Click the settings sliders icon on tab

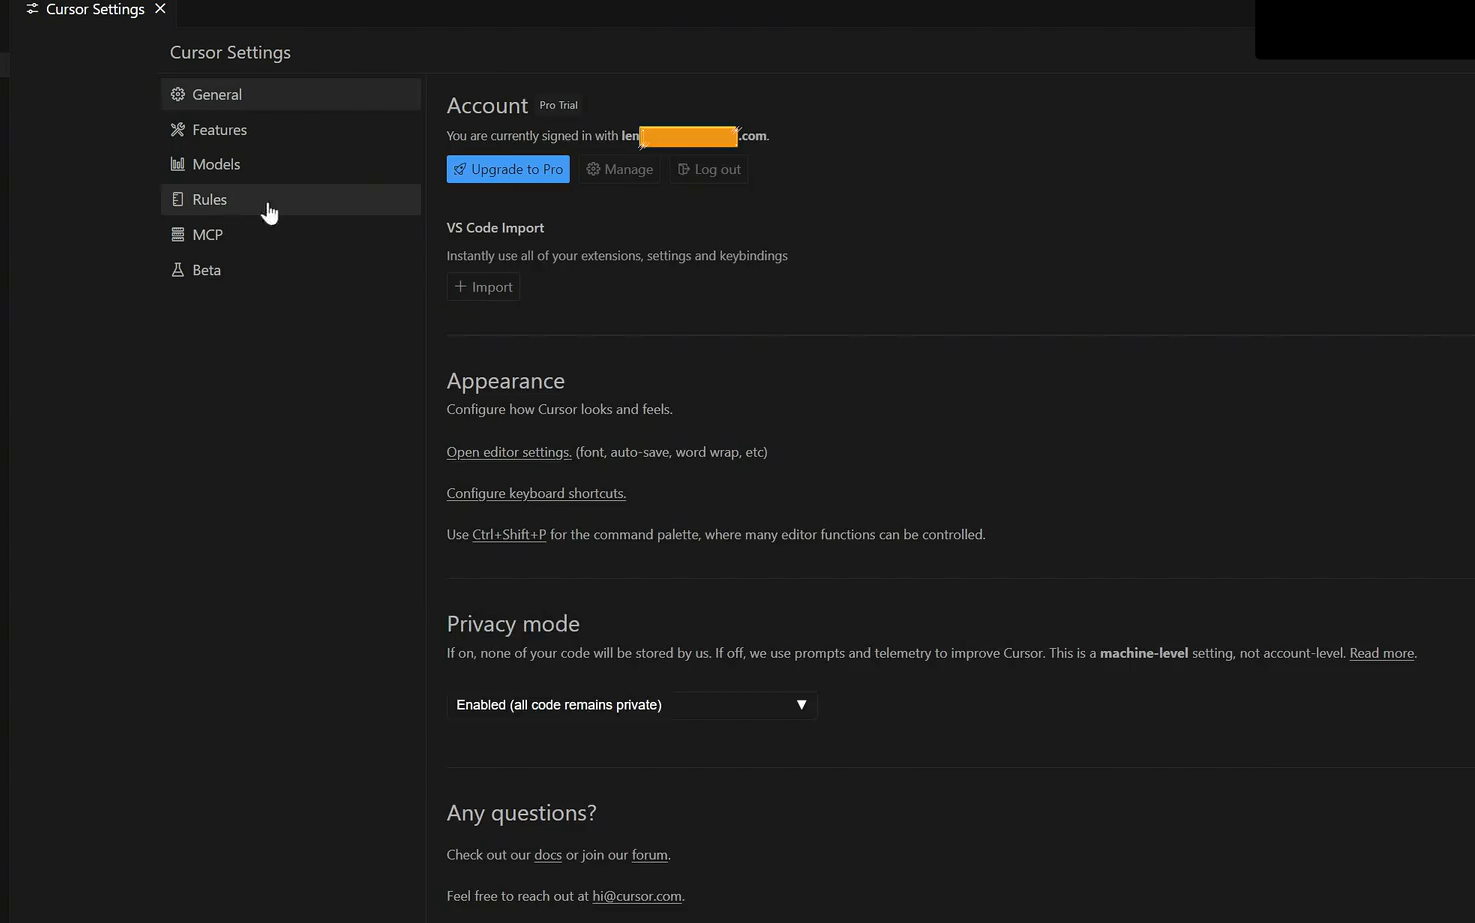pos(32,9)
